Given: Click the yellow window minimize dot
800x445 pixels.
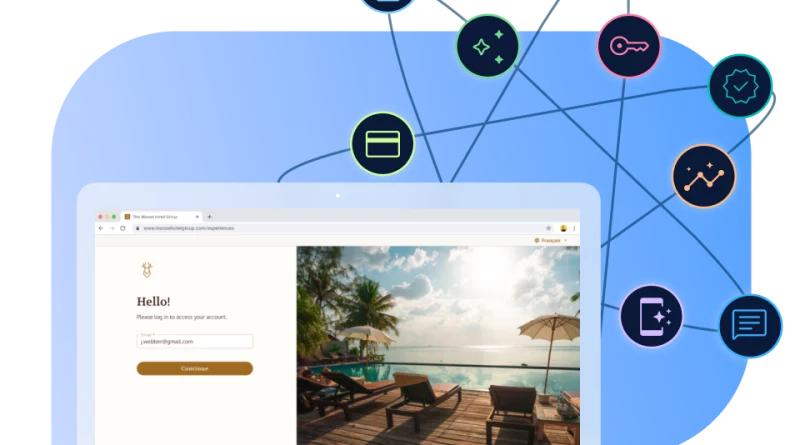Looking at the screenshot, I should pyautogui.click(x=107, y=217).
